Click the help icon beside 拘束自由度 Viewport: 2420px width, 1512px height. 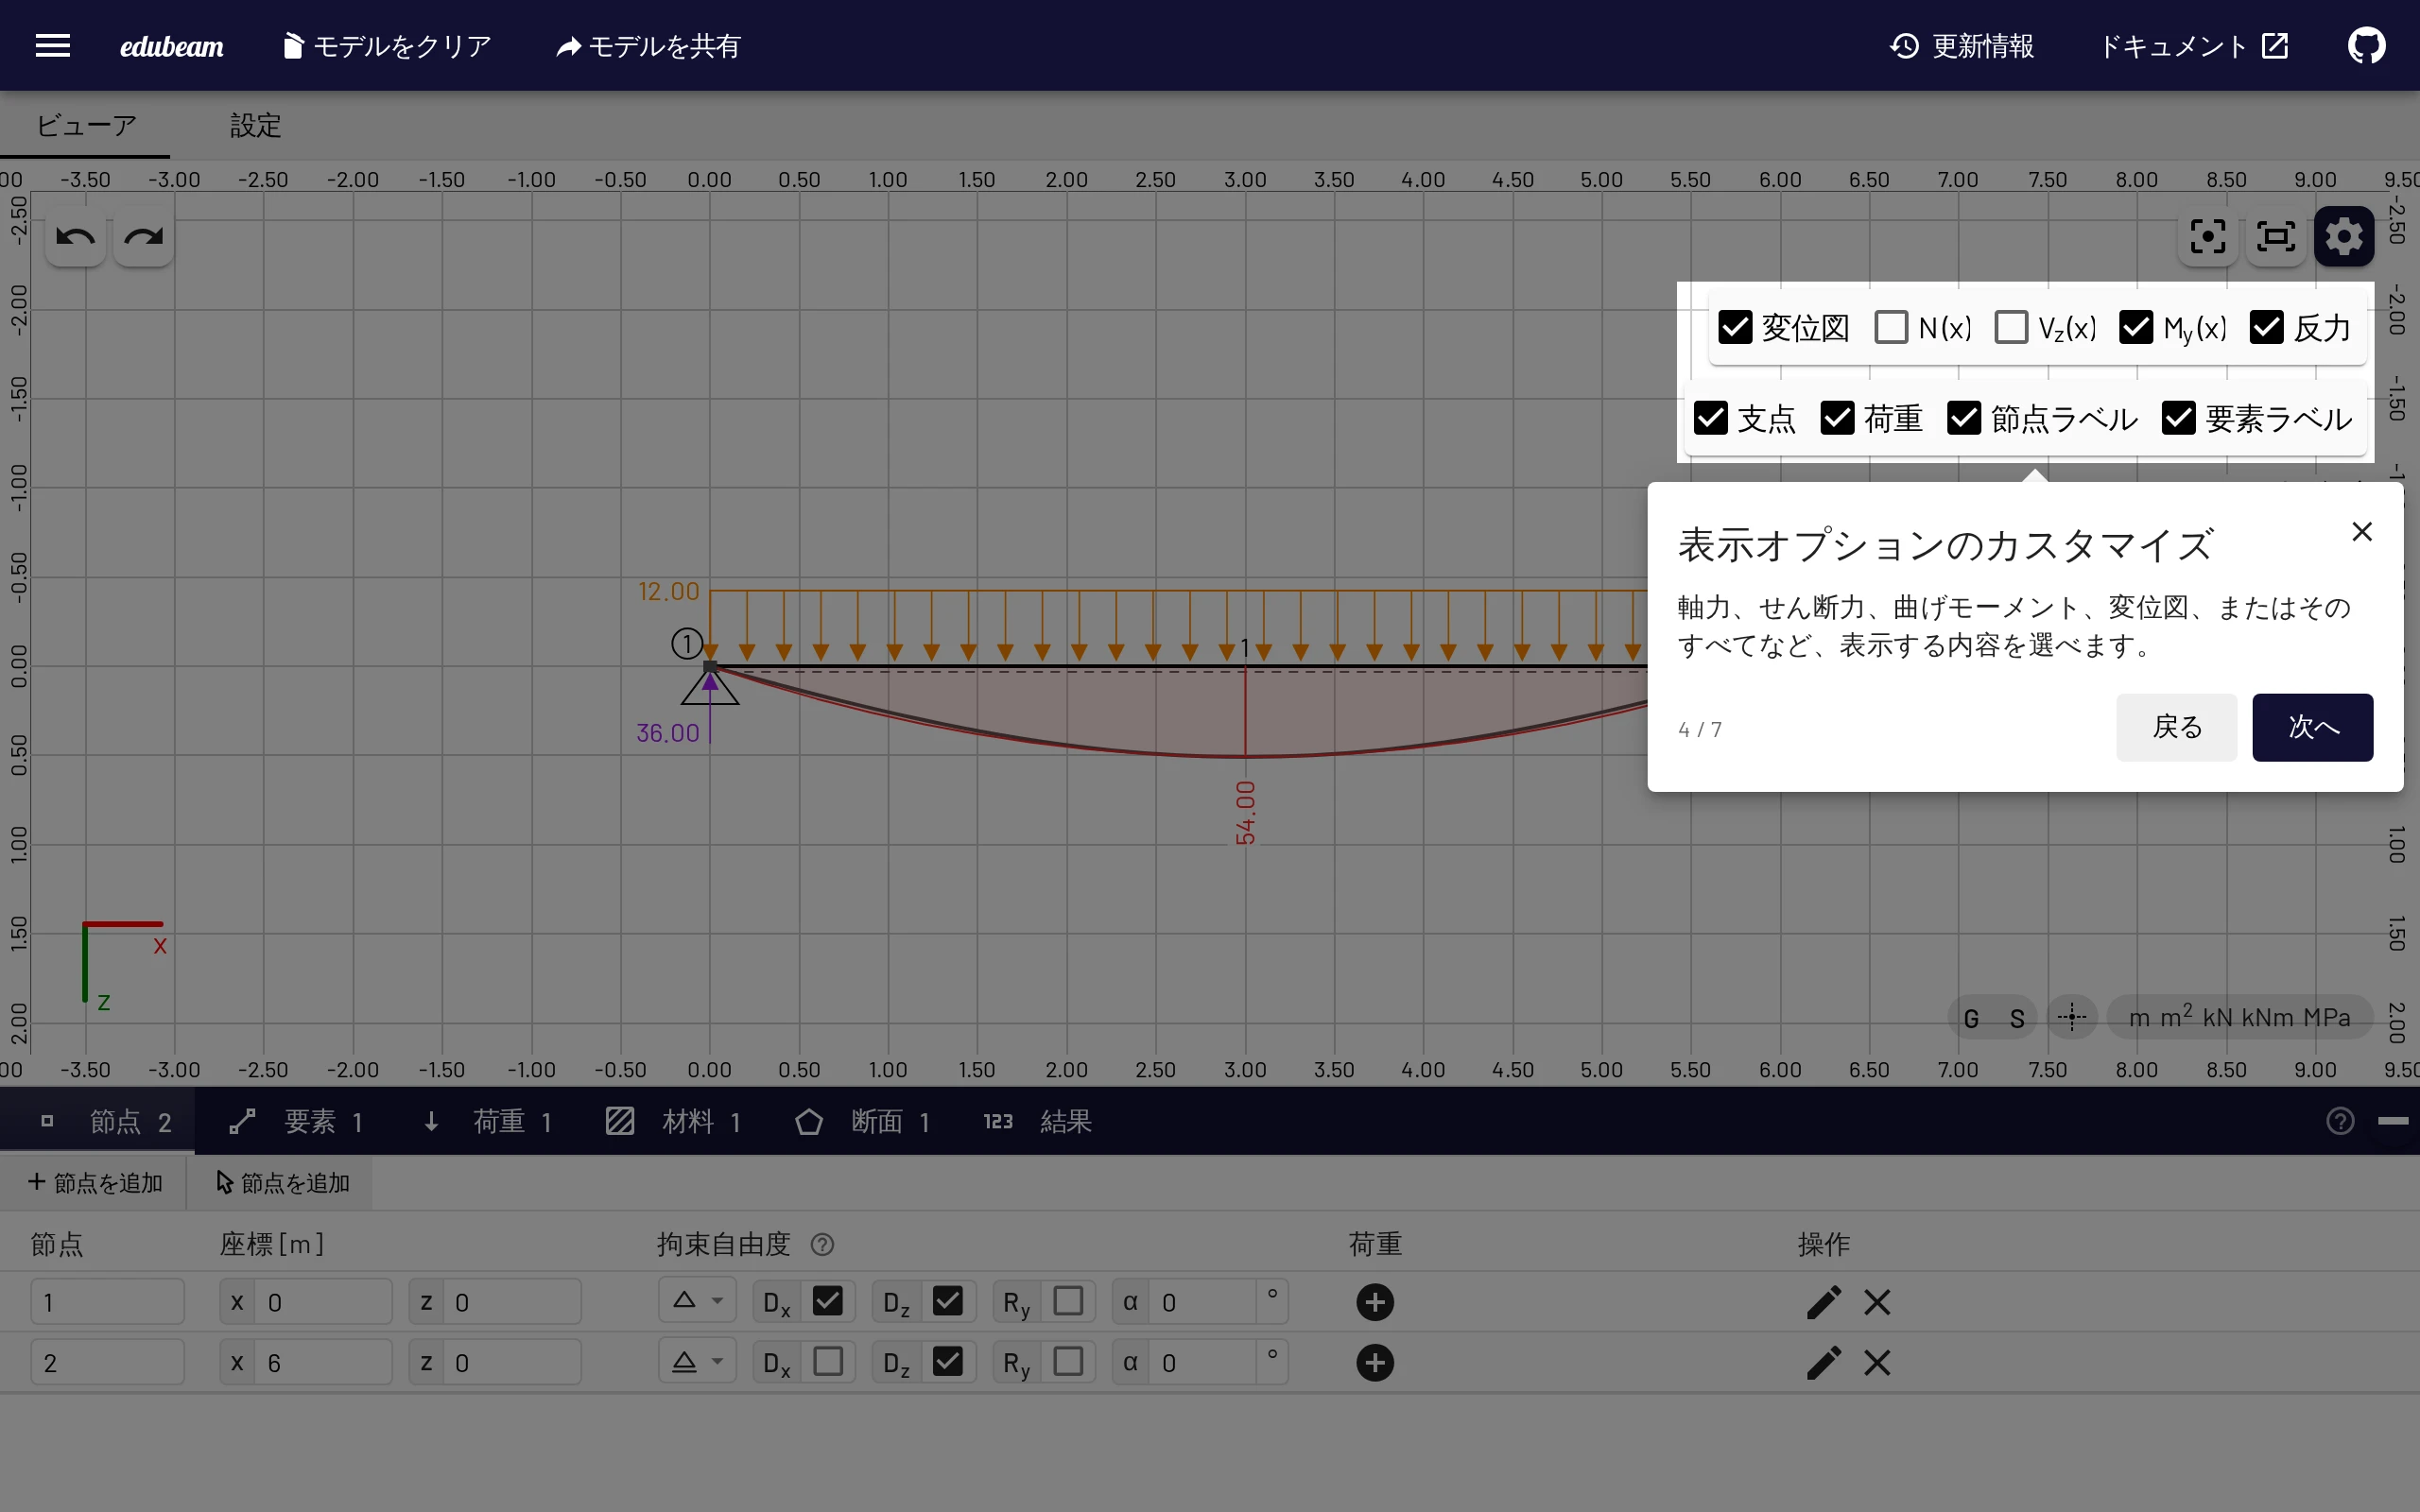pos(822,1244)
